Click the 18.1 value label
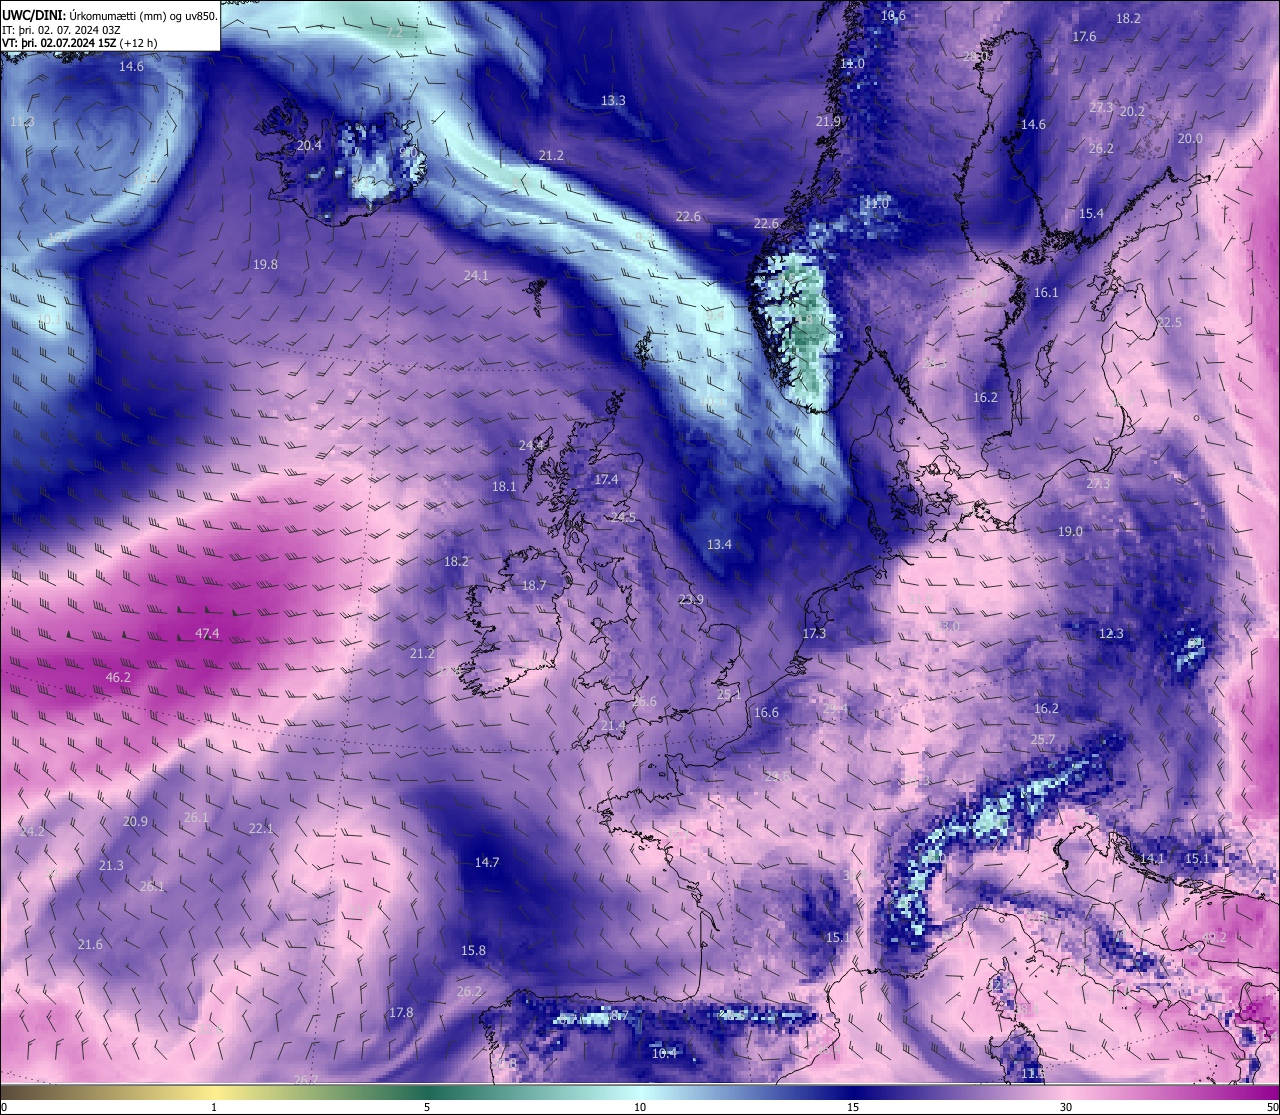This screenshot has width=1280, height=1115. pos(504,487)
